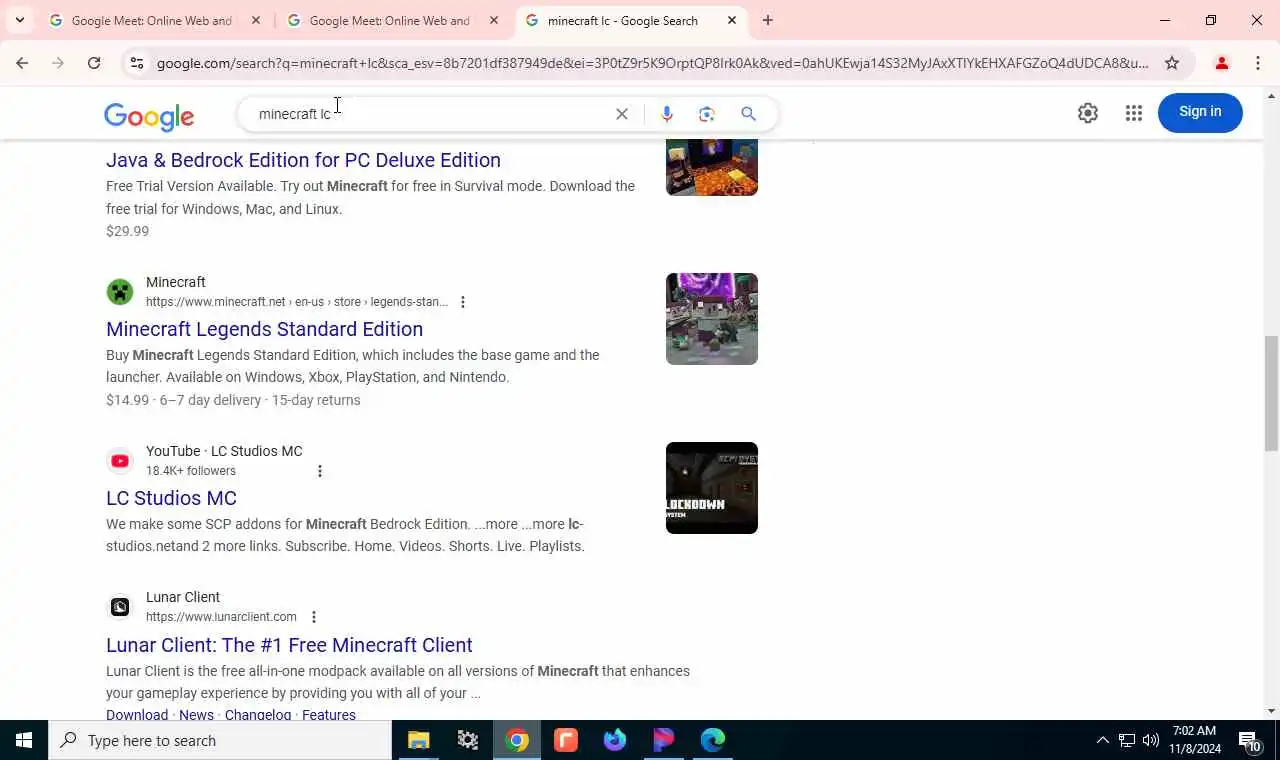Viewport: 1280px width, 760px height.
Task: Open a new browser tab
Action: [768, 20]
